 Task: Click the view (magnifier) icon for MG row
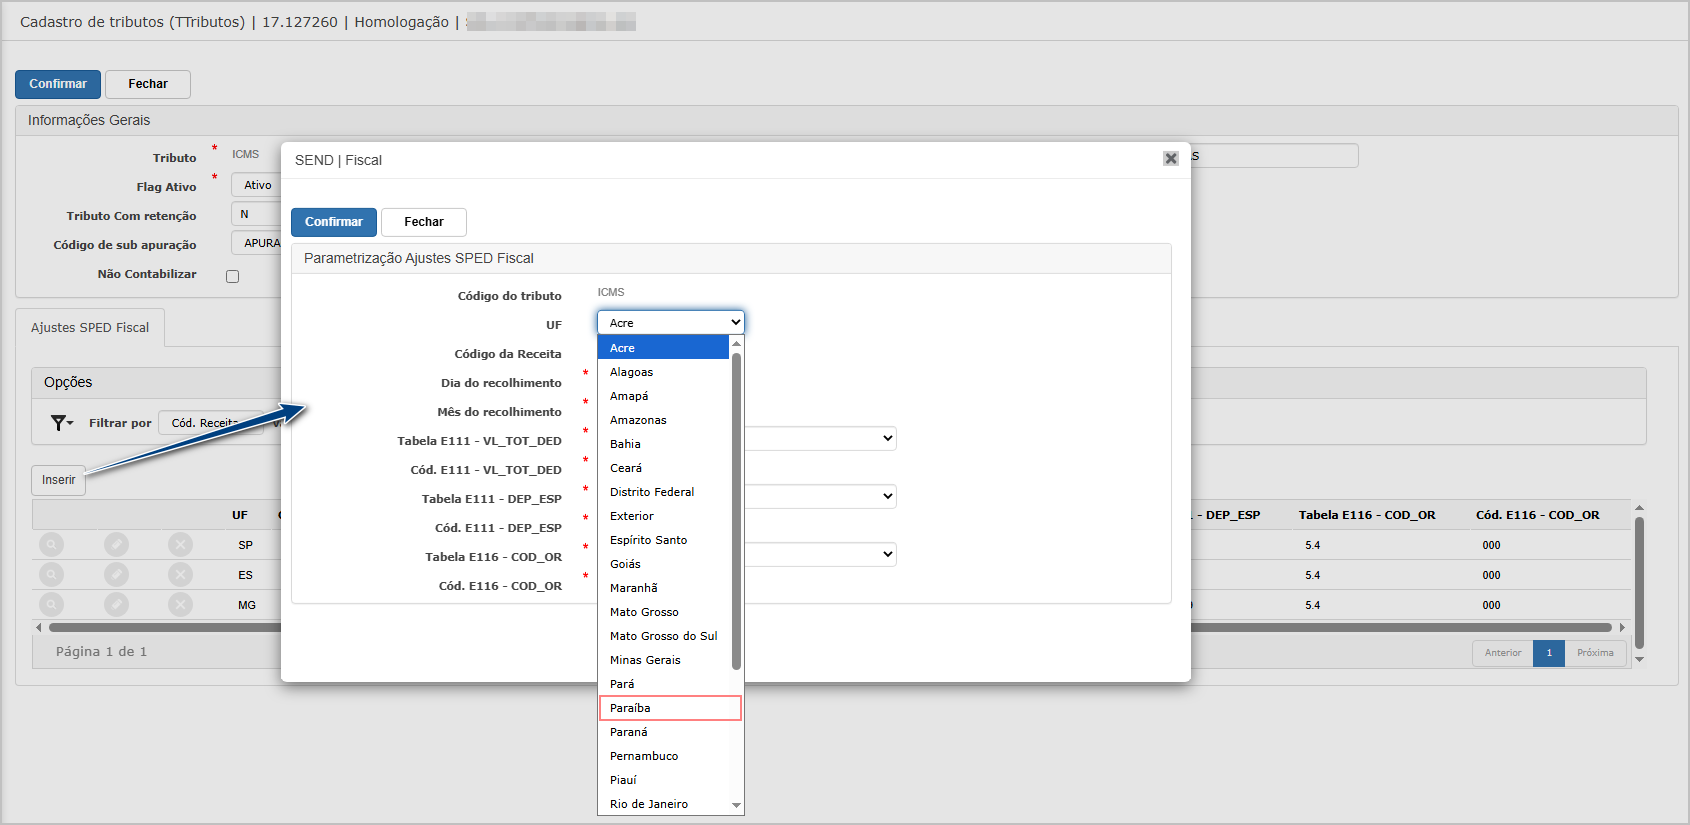pos(51,605)
